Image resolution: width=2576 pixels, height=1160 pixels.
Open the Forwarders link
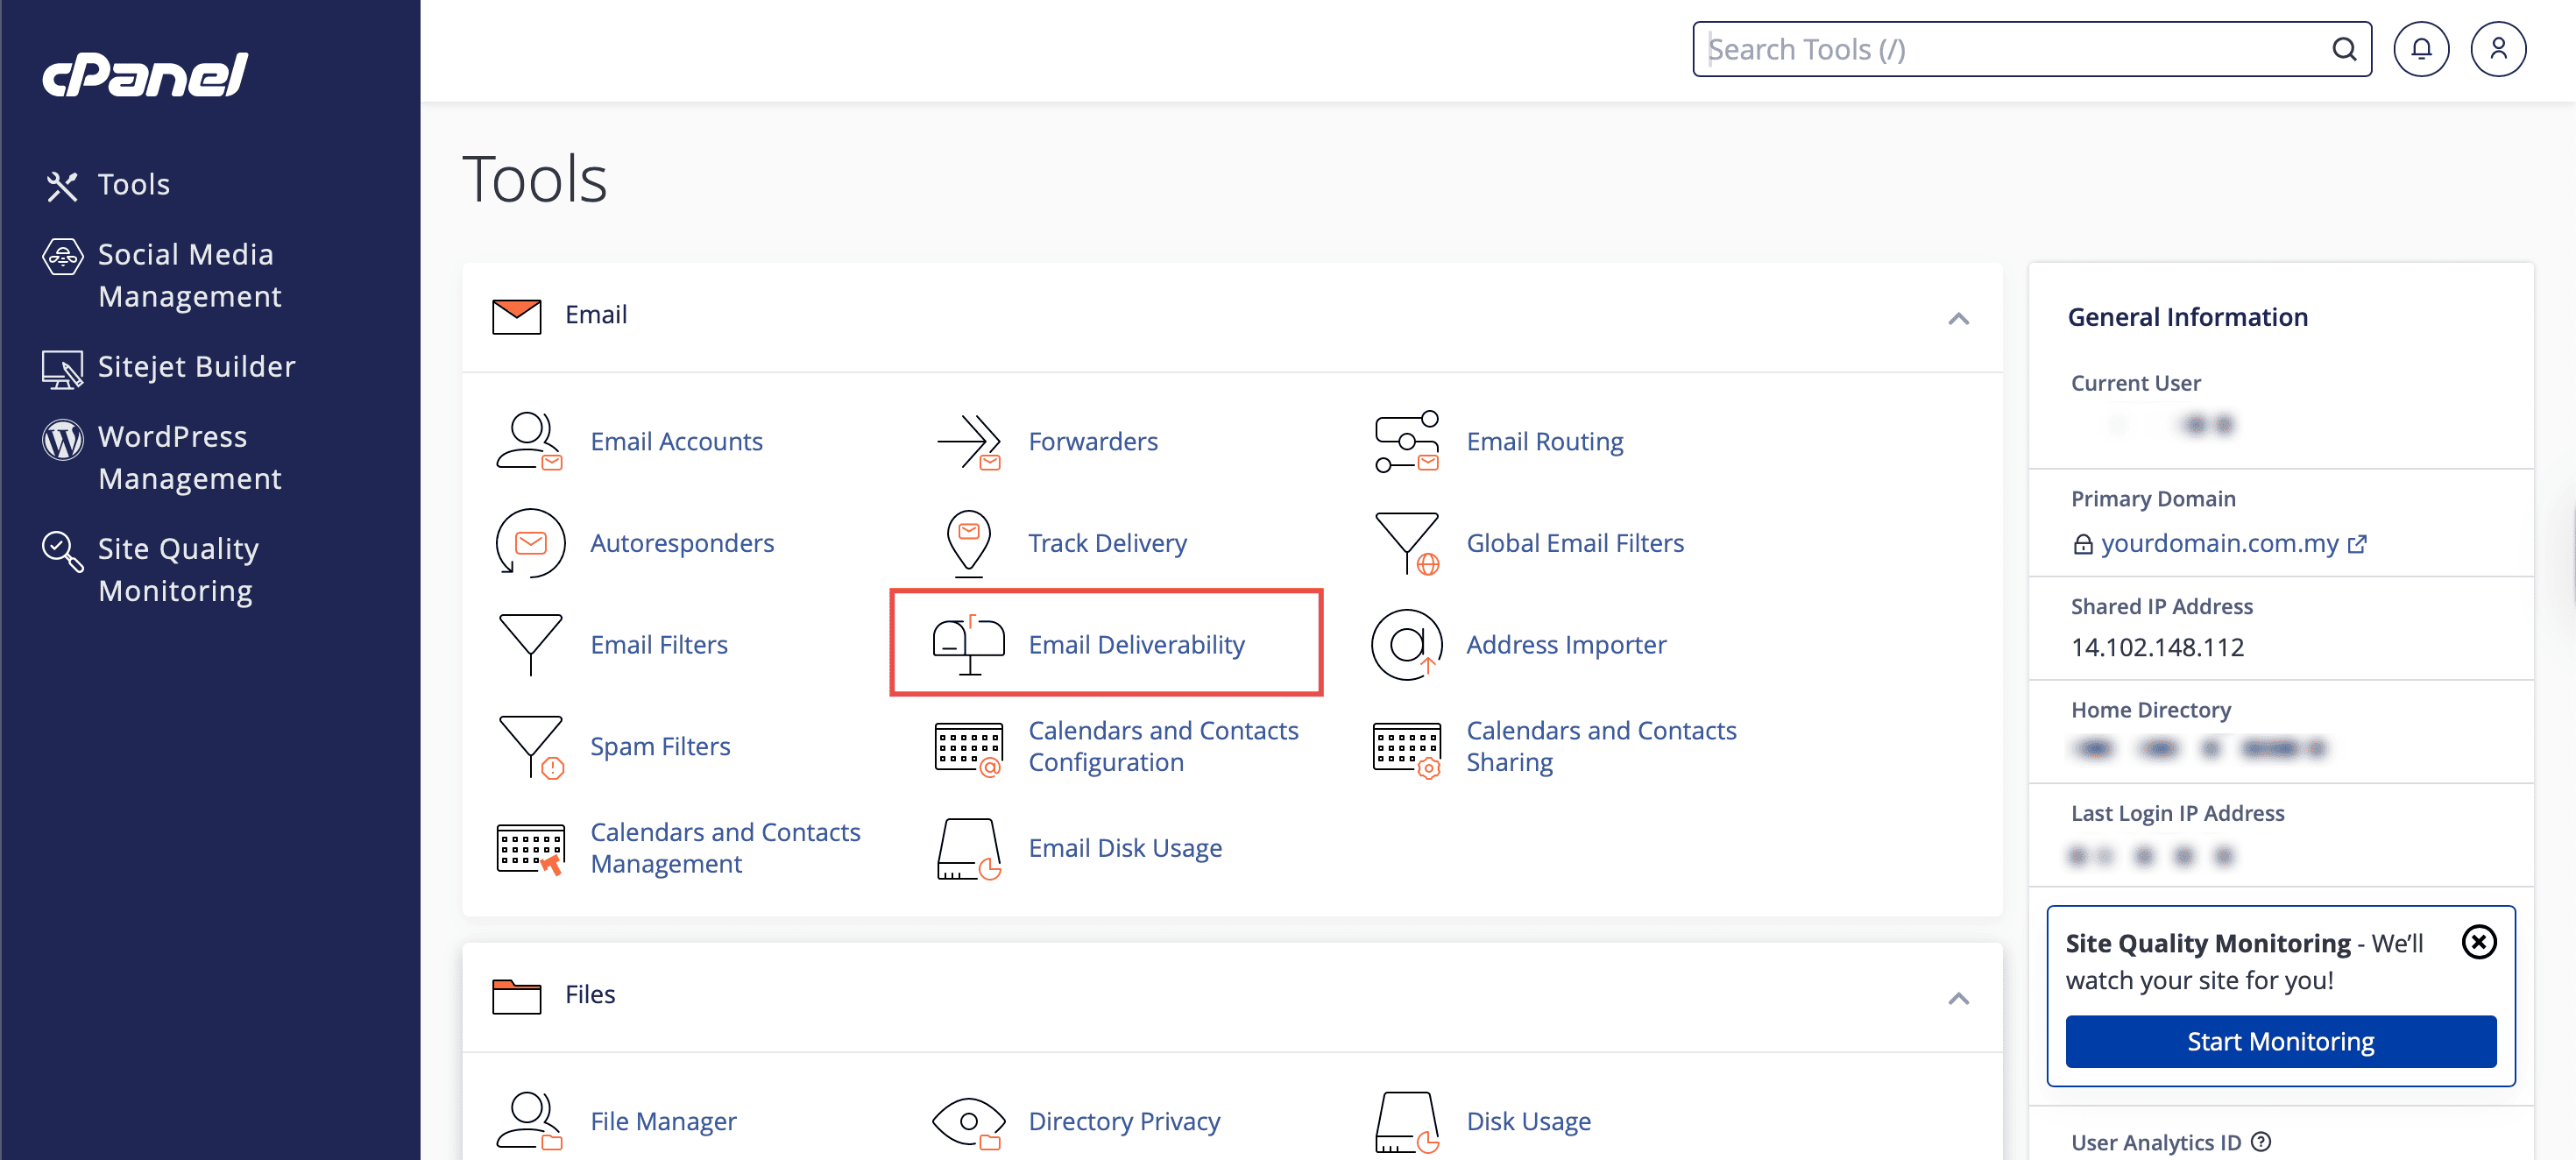tap(1093, 441)
